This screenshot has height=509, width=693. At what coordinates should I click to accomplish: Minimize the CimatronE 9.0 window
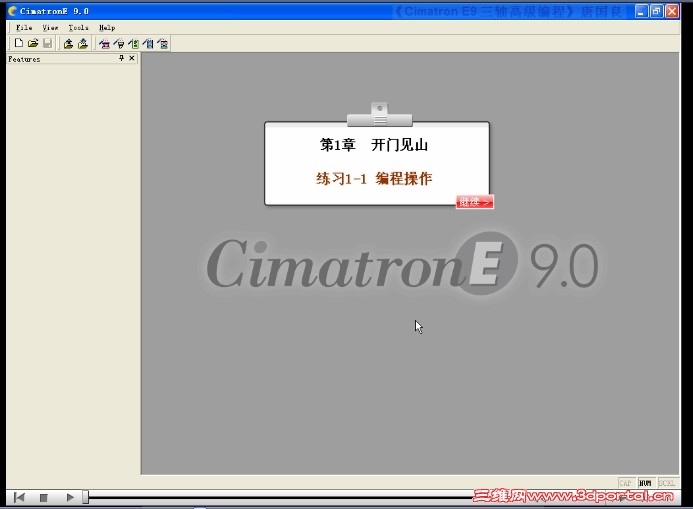point(641,11)
